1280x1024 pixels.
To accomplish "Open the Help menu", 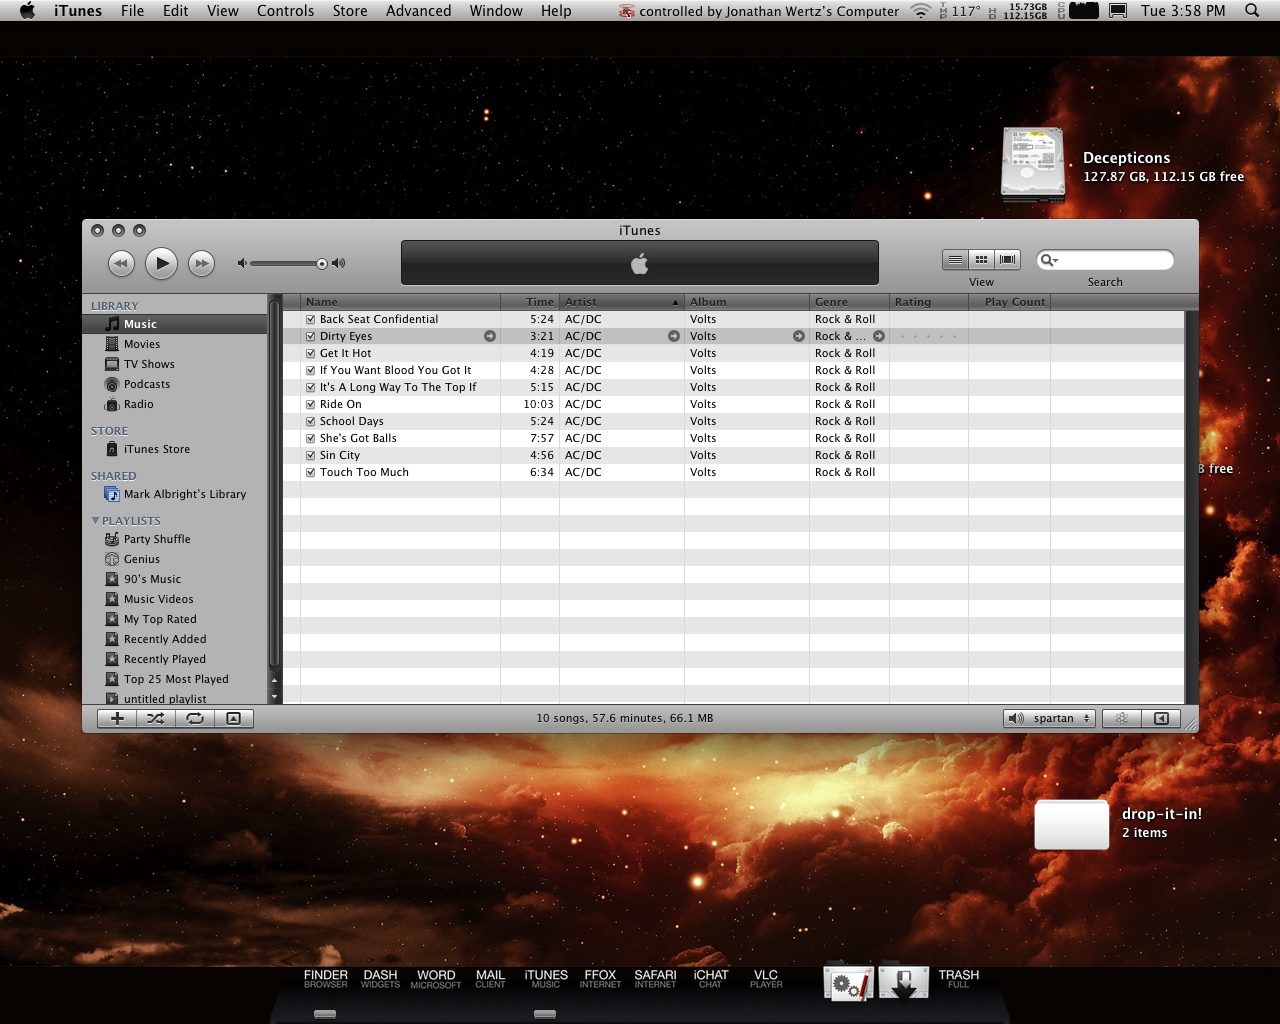I will pos(556,11).
